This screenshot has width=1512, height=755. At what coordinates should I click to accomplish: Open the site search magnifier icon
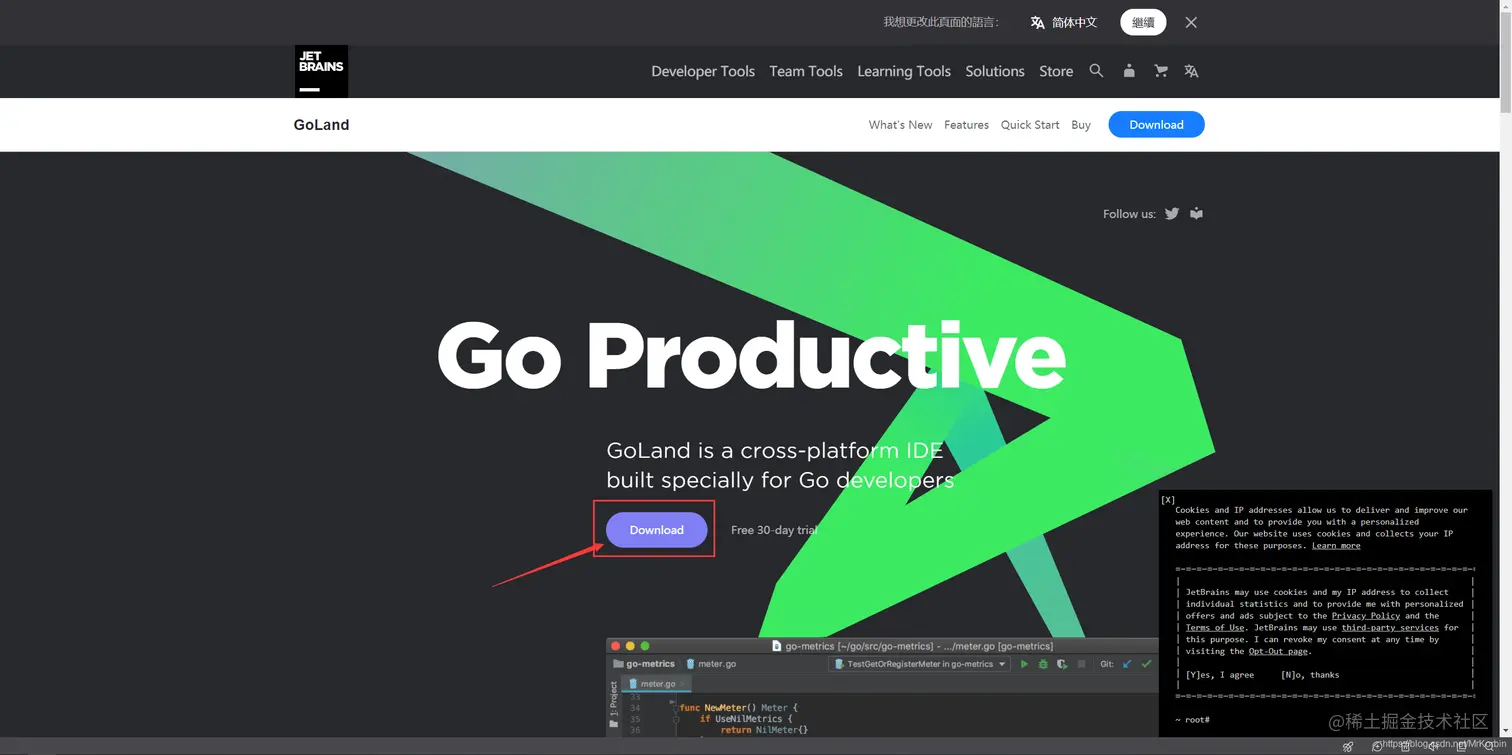coord(1096,71)
